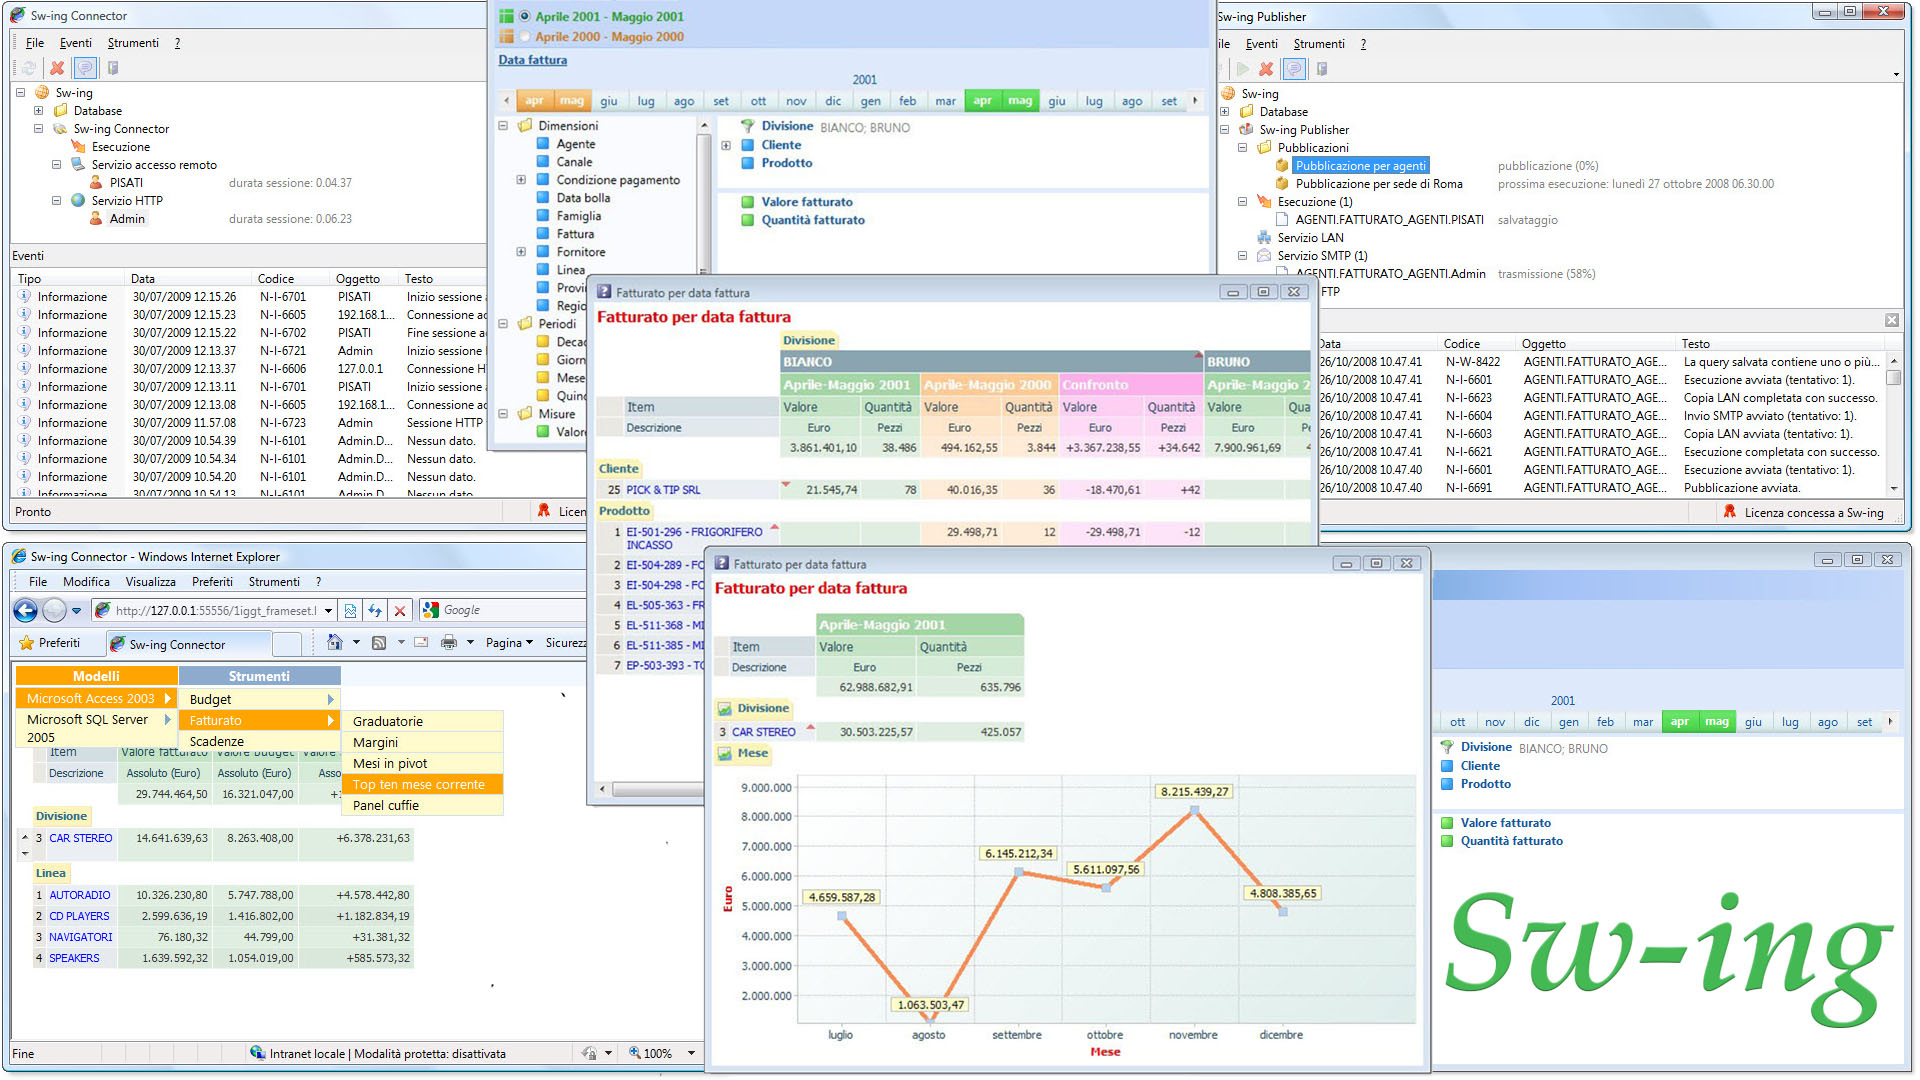
Task: Select 'Top ten mese corrente' submenu entry
Action: [x=421, y=784]
